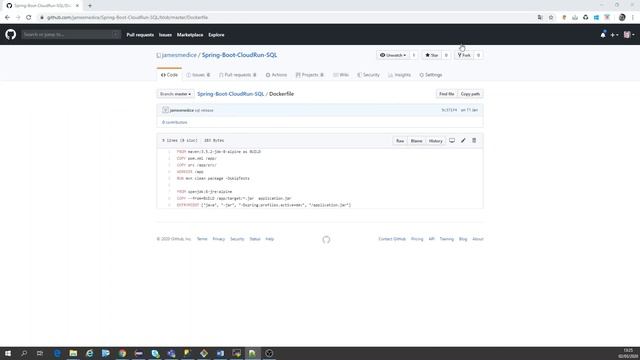This screenshot has height=360, width=640.
Task: Open the Training footer link
Action: click(447, 239)
